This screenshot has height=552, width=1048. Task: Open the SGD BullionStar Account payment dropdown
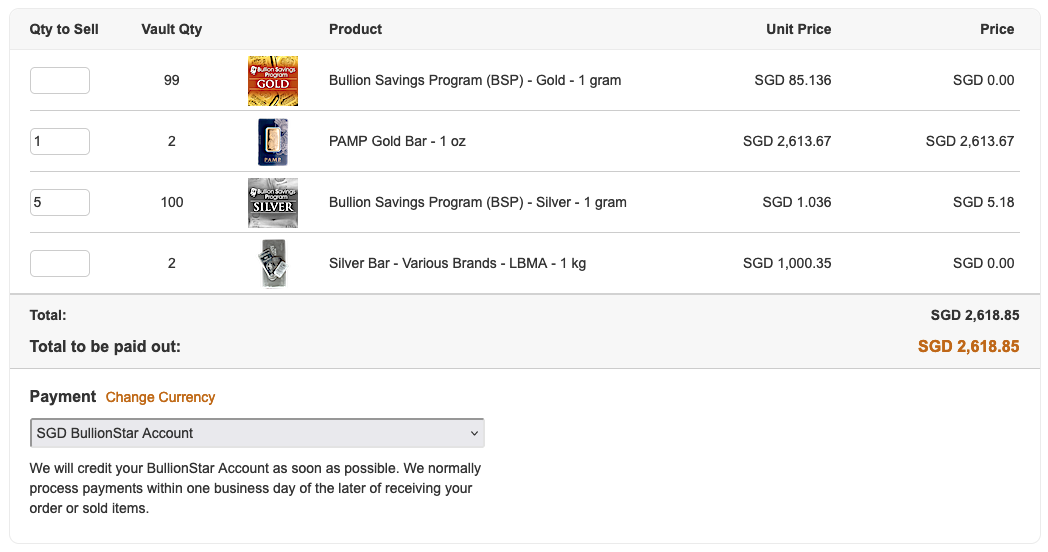click(x=257, y=433)
